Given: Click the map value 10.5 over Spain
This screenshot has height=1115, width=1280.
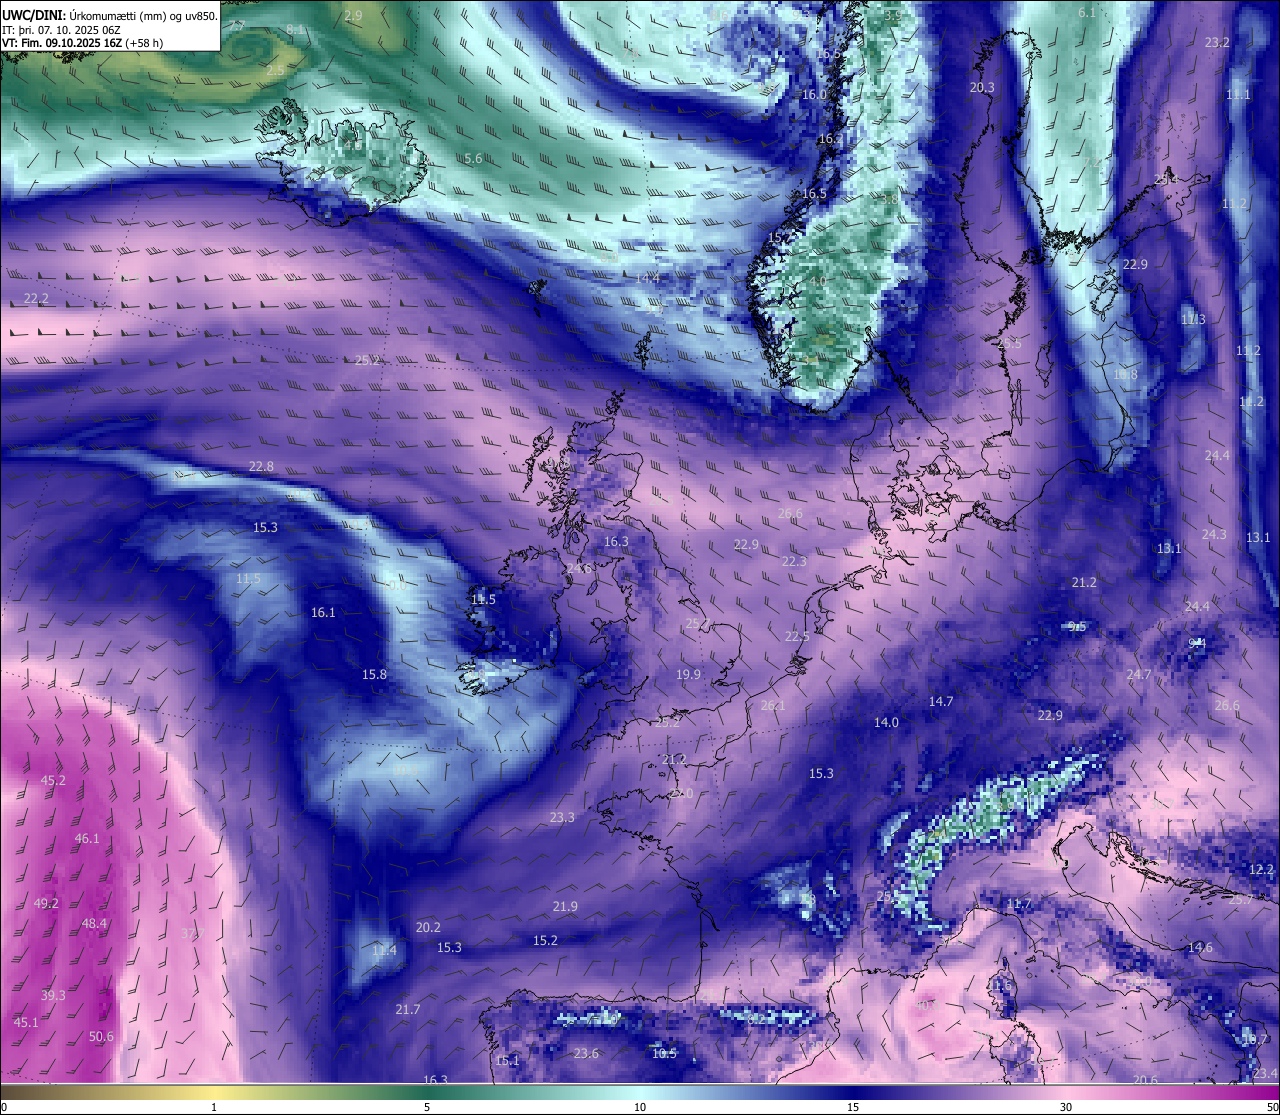Looking at the screenshot, I should (x=664, y=1053).
